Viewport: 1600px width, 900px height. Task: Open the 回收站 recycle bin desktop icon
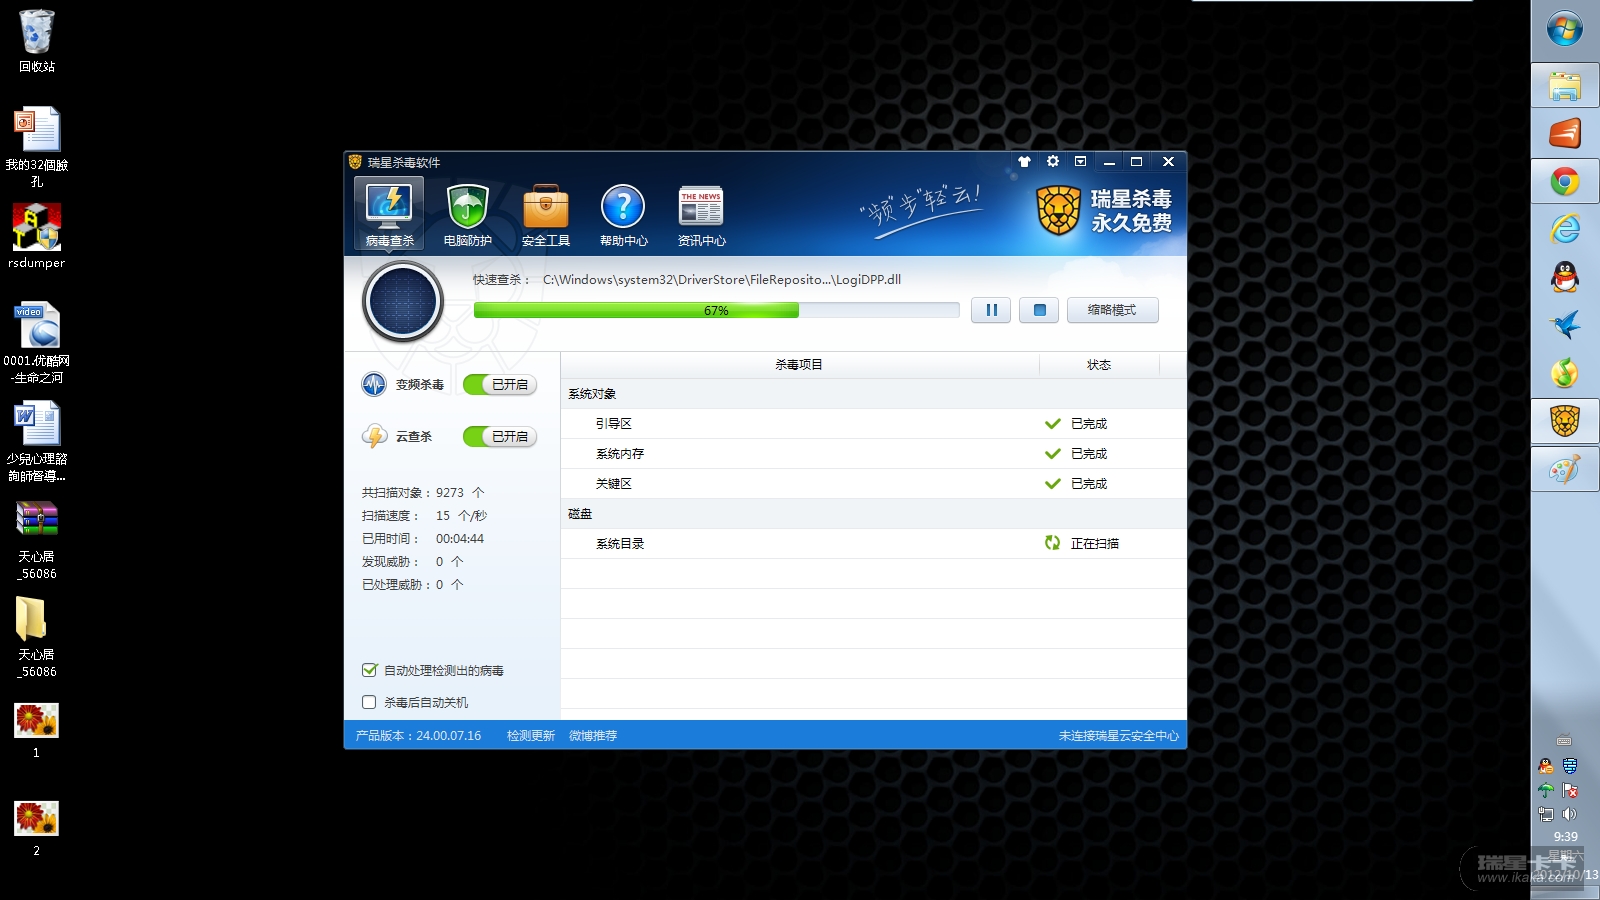coord(37,41)
